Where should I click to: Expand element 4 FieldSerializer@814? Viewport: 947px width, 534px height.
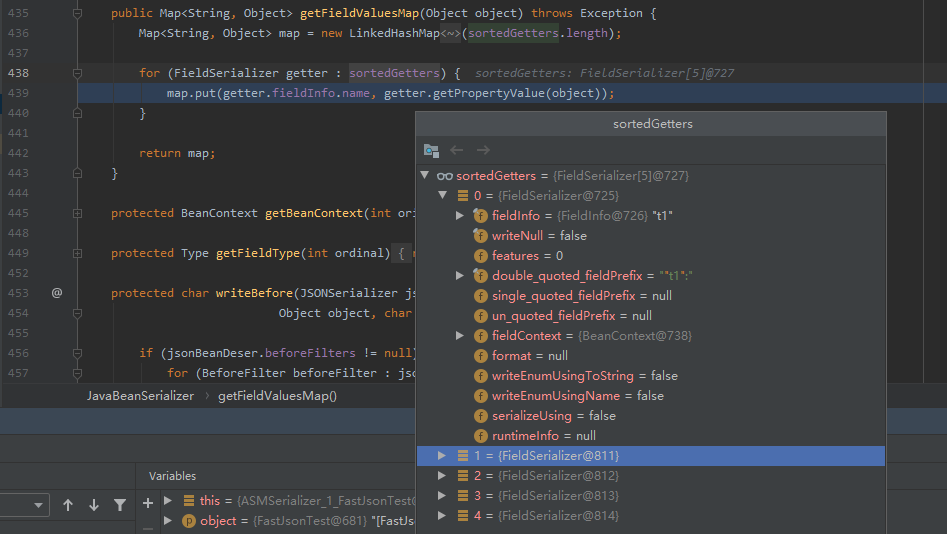pos(442,515)
